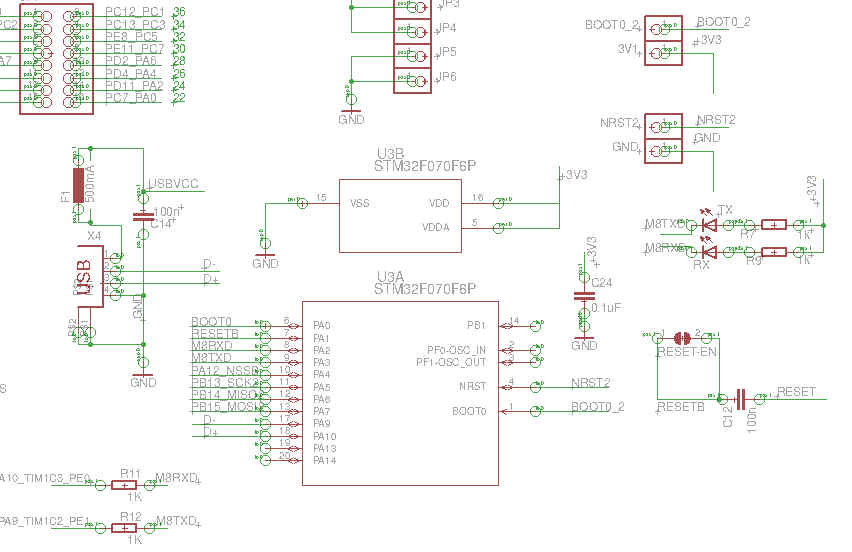Select the F1 500mA fuse symbol

pyautogui.click(x=77, y=185)
